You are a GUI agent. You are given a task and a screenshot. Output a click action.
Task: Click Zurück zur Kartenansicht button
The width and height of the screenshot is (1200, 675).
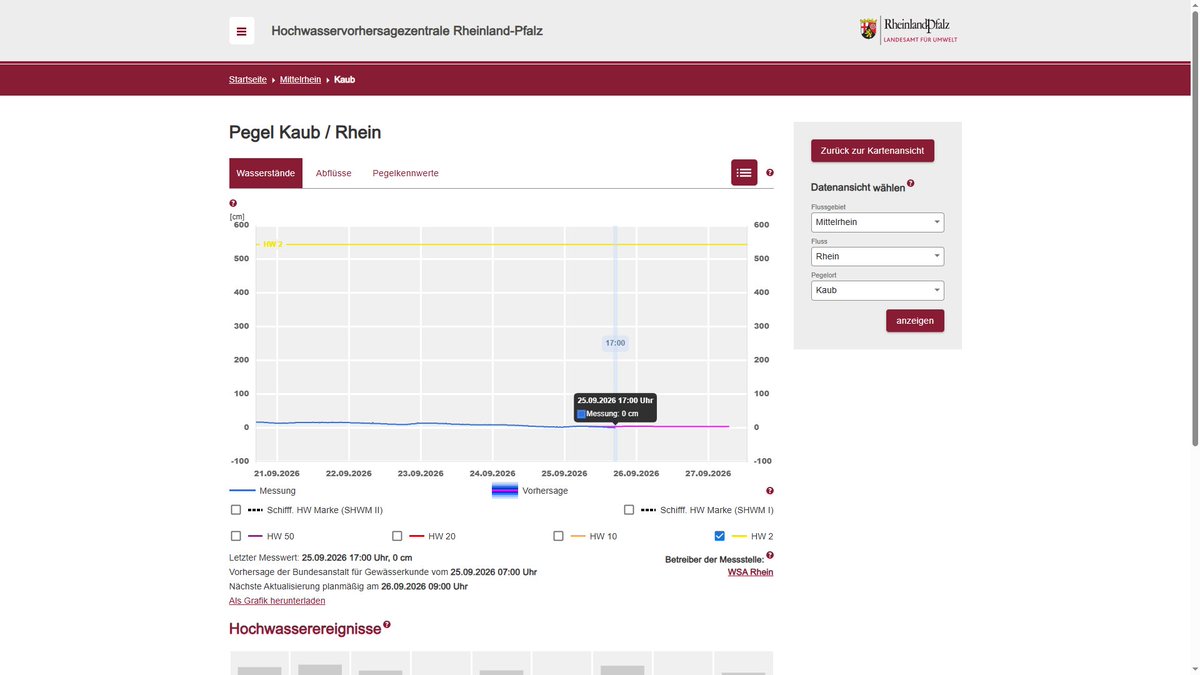[873, 151]
